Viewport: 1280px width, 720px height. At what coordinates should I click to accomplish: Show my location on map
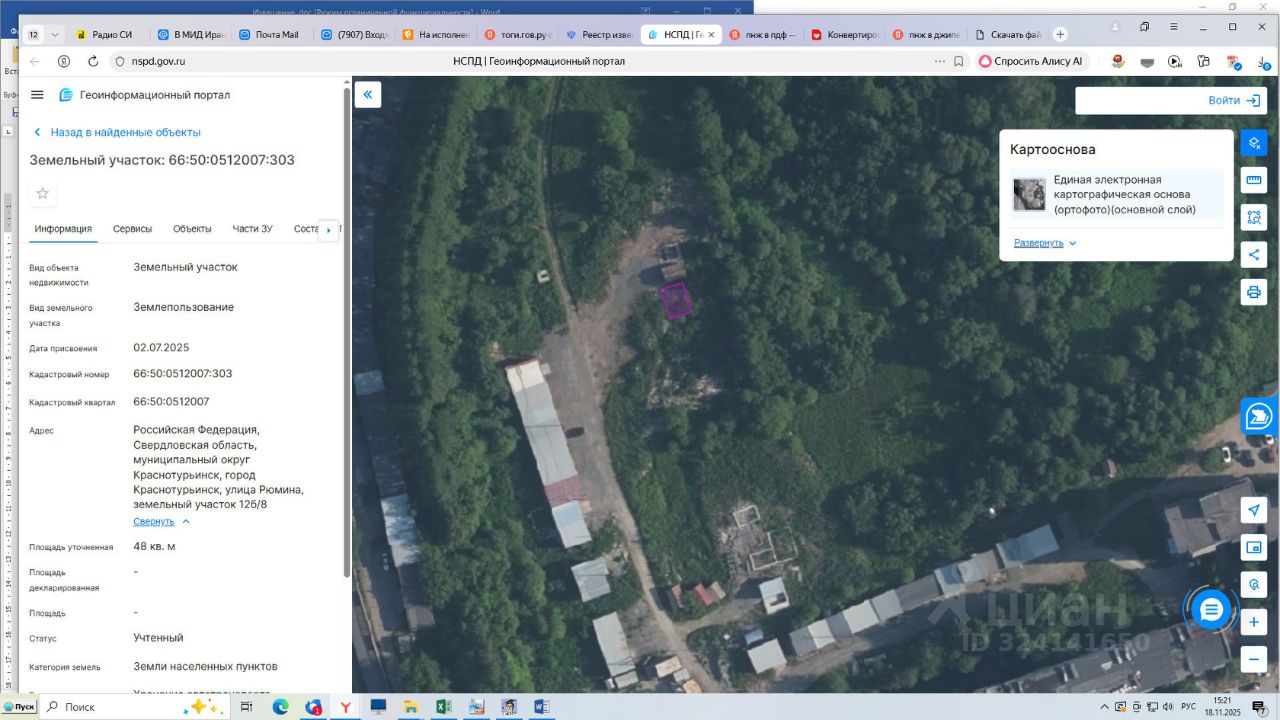pos(1254,510)
